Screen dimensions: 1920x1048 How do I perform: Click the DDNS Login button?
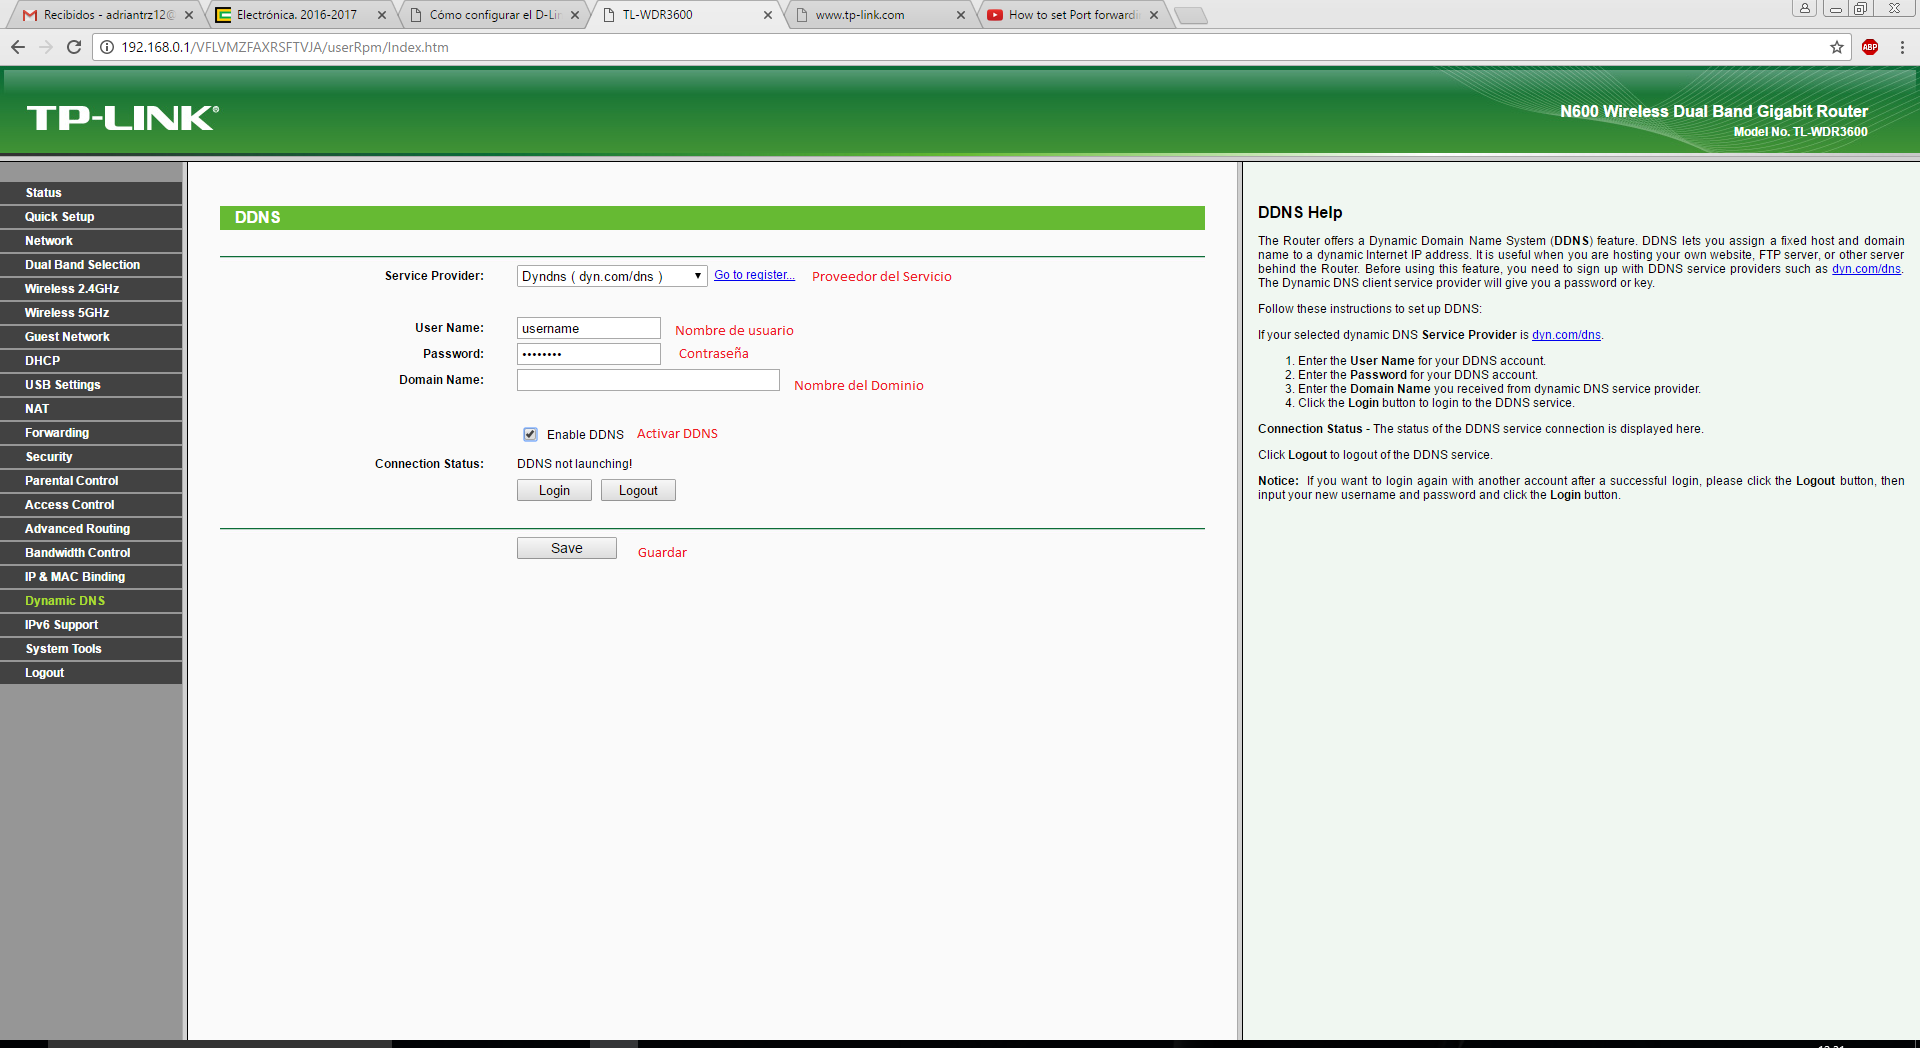pos(554,490)
